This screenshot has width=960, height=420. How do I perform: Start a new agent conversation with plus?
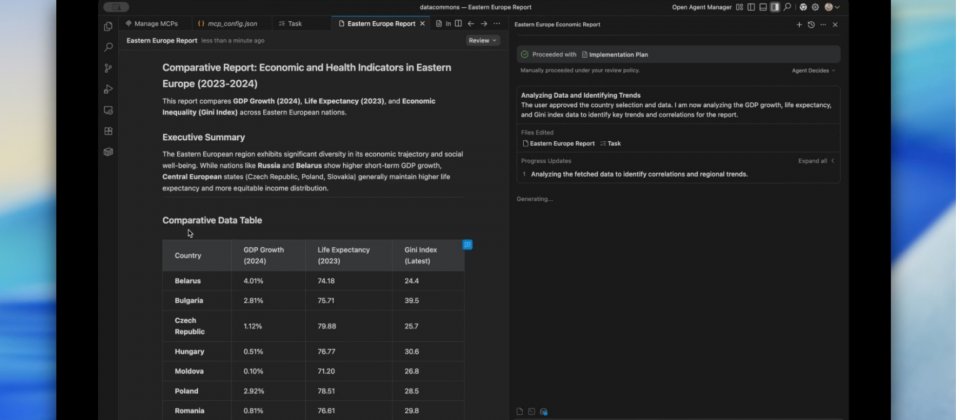798,24
